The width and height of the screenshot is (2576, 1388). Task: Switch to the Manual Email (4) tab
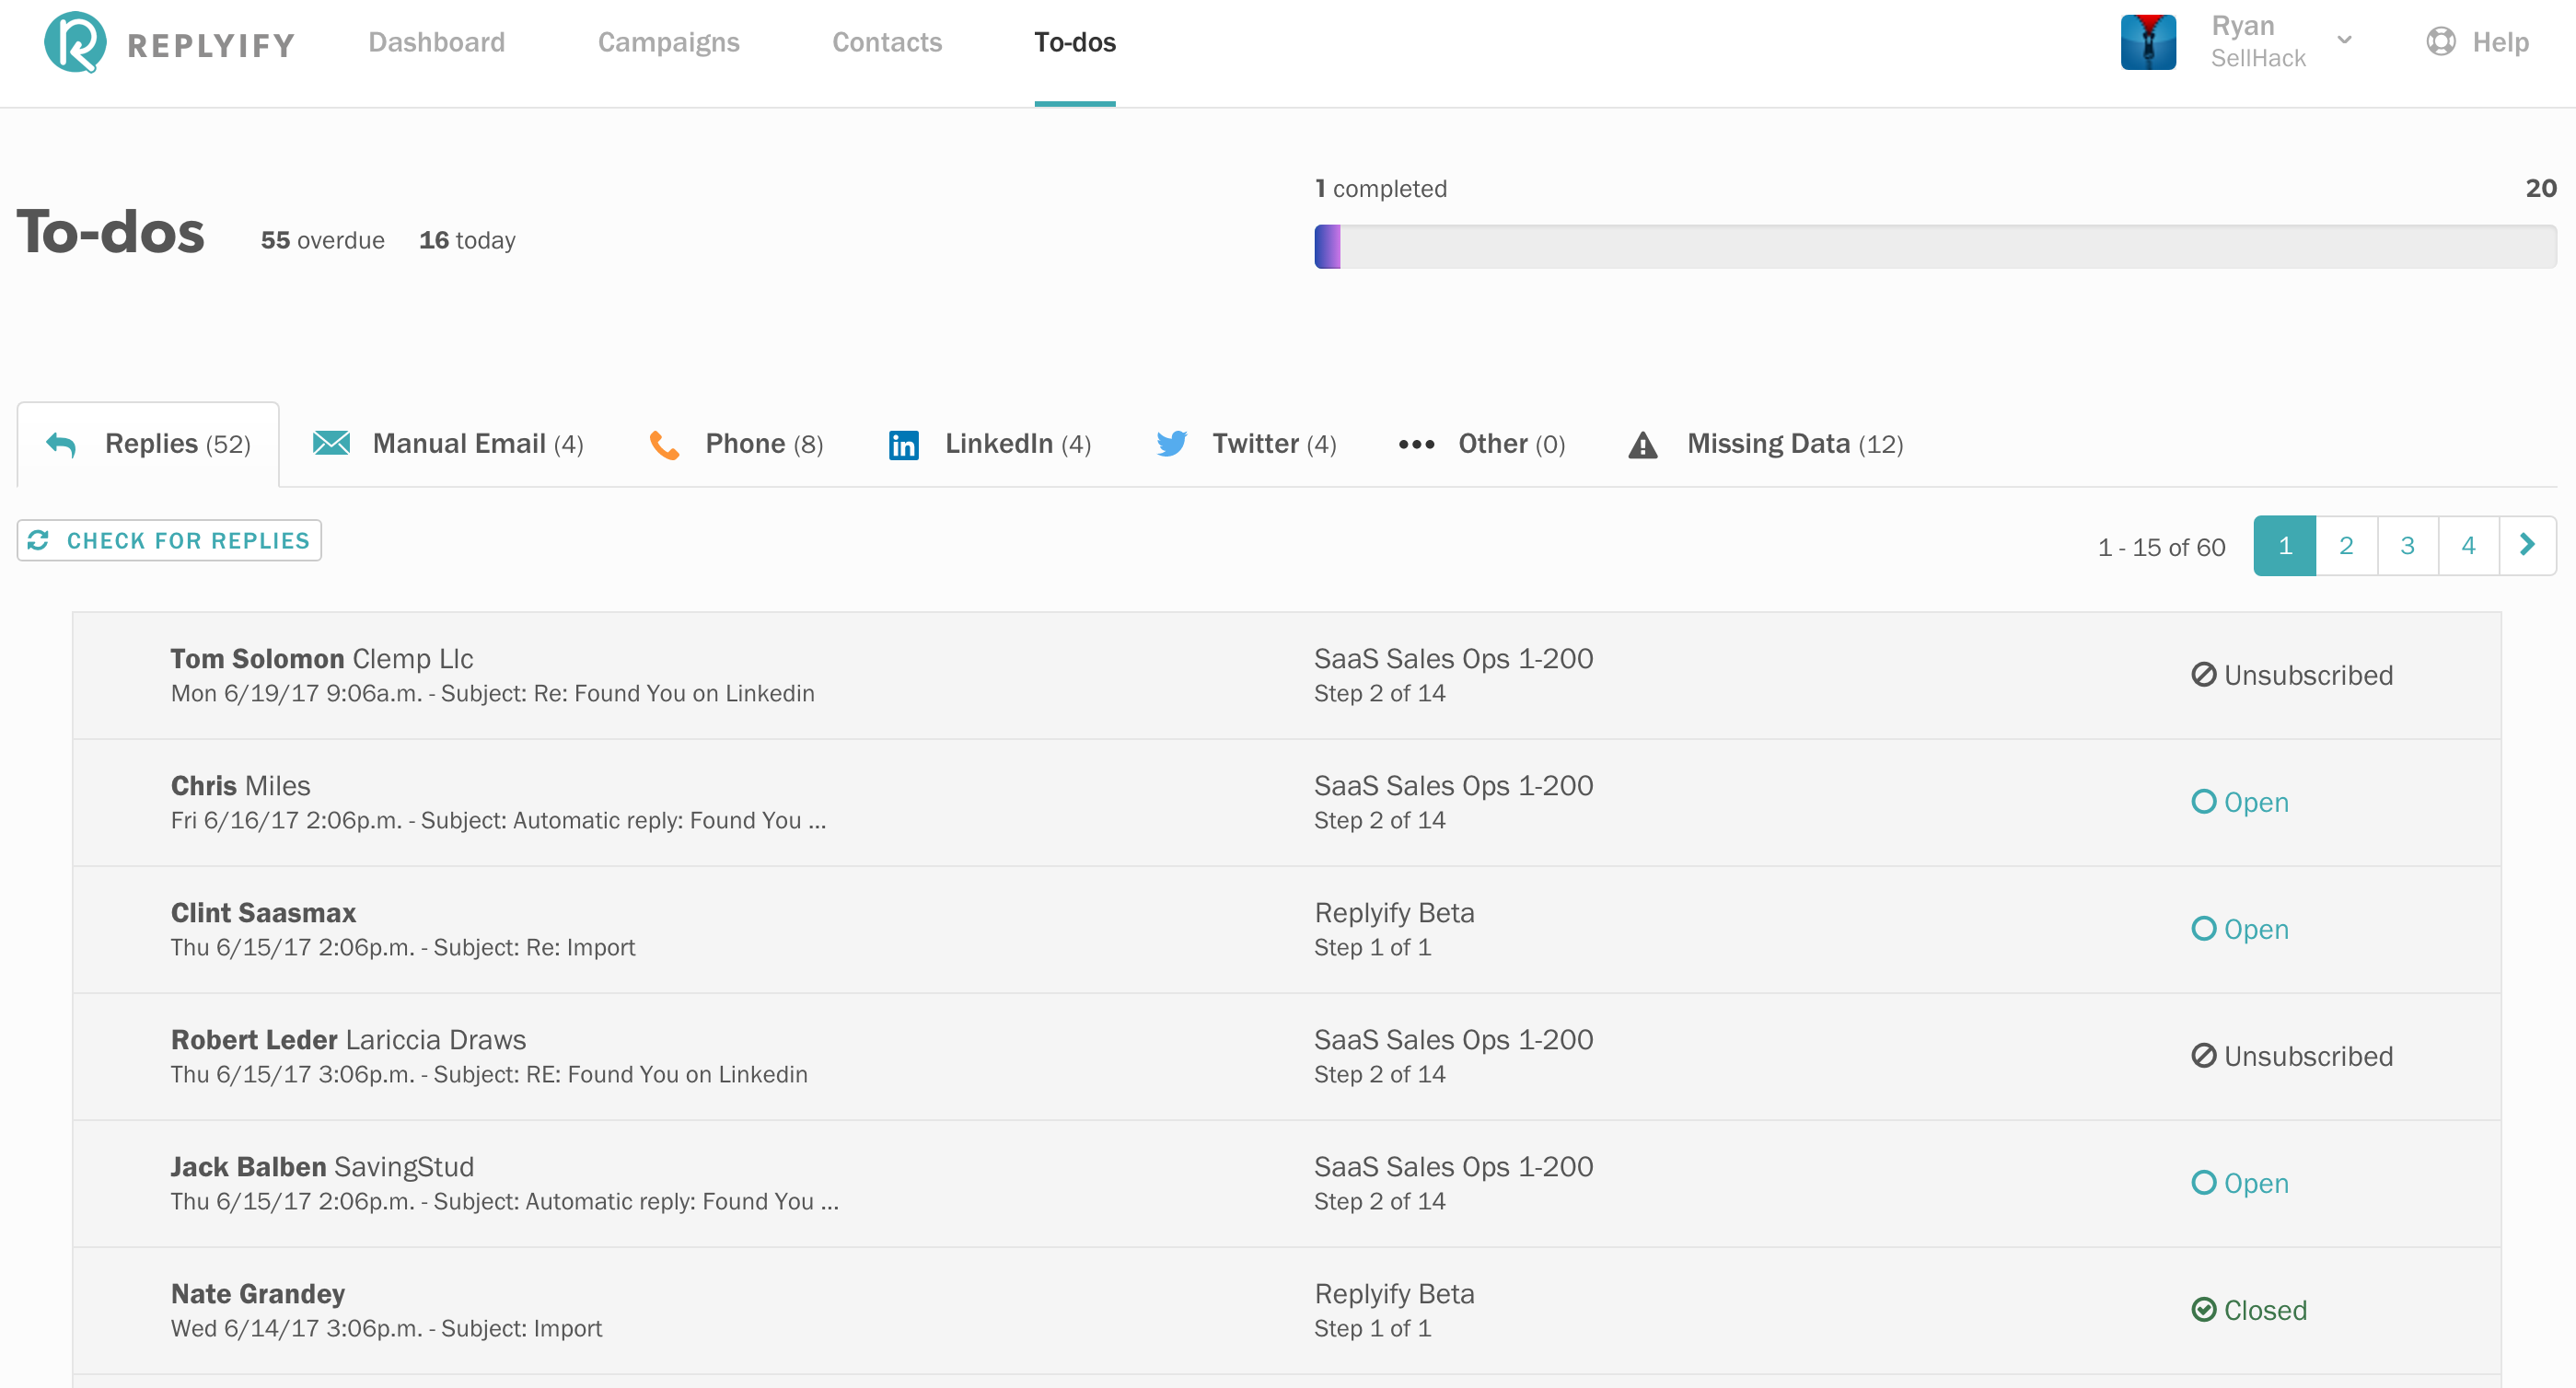pos(448,444)
